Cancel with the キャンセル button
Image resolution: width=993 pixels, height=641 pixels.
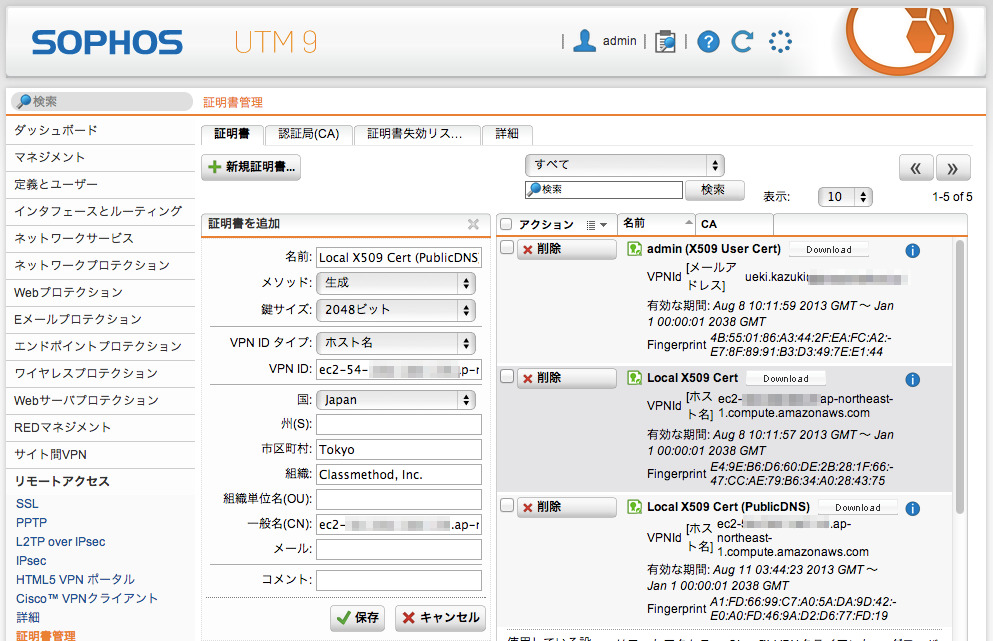coord(440,618)
